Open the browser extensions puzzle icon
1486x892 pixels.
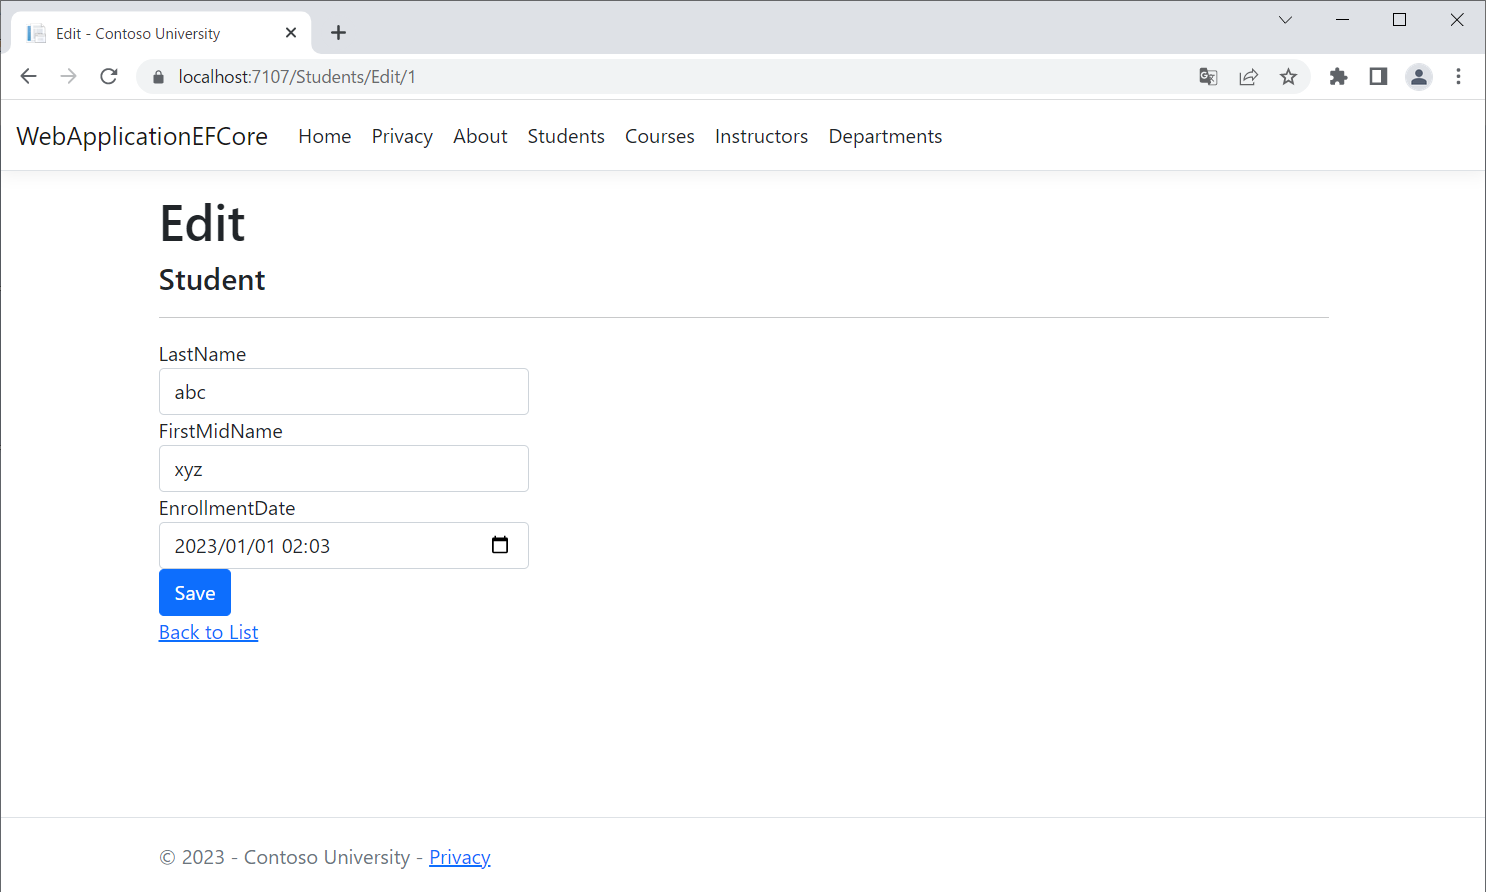coord(1338,77)
